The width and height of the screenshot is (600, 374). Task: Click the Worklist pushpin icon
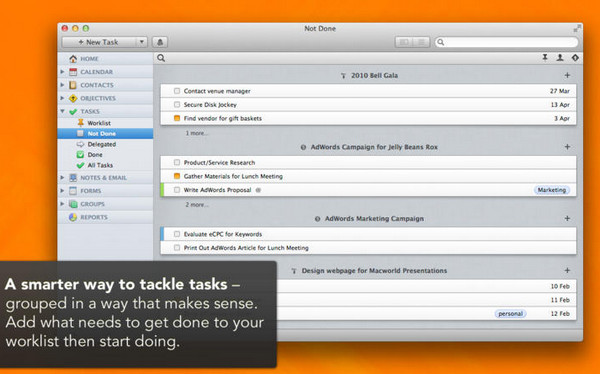pos(80,122)
